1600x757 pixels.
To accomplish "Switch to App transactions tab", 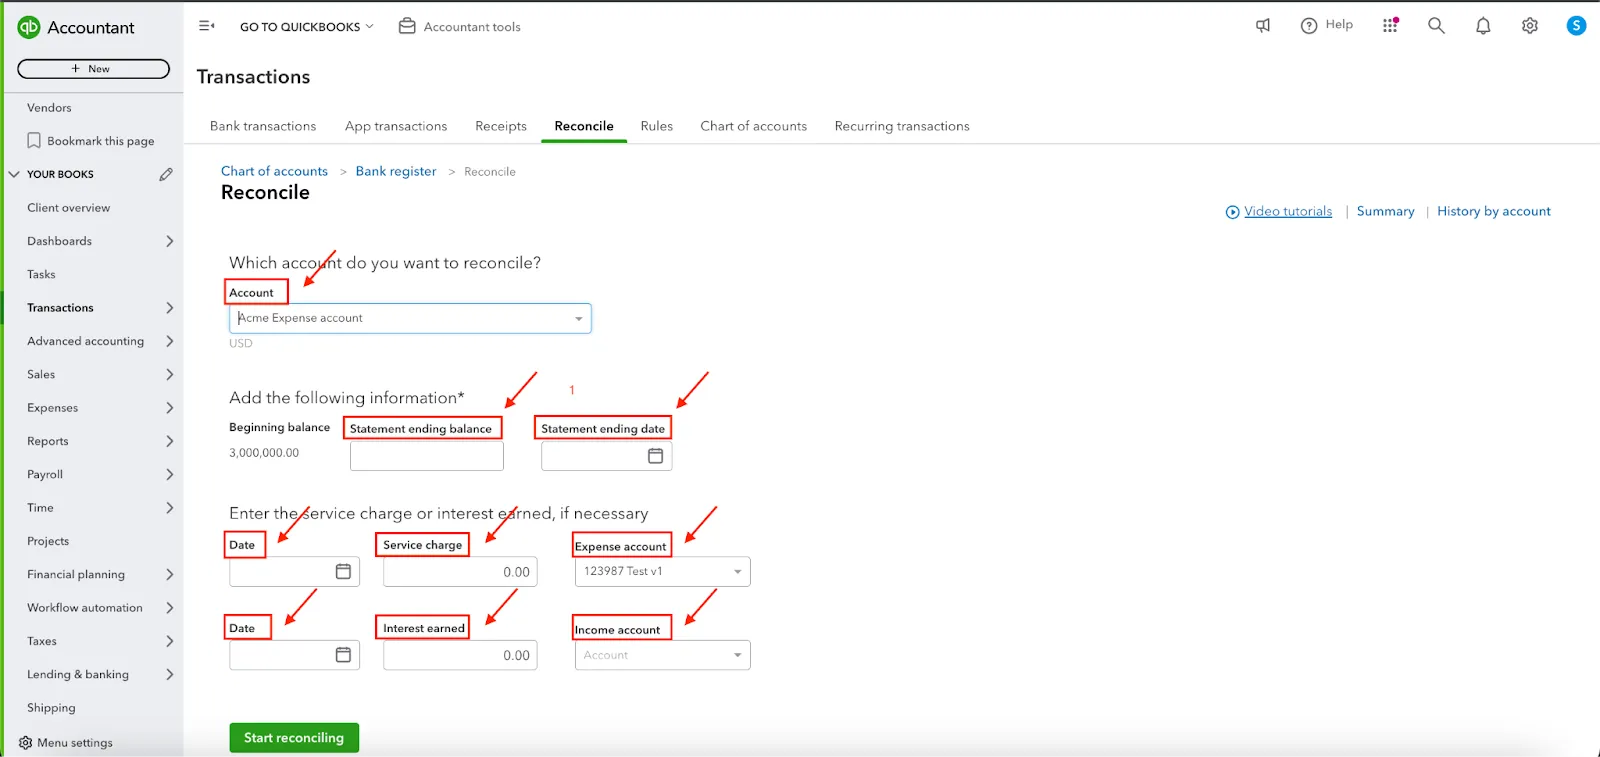I will (x=396, y=126).
